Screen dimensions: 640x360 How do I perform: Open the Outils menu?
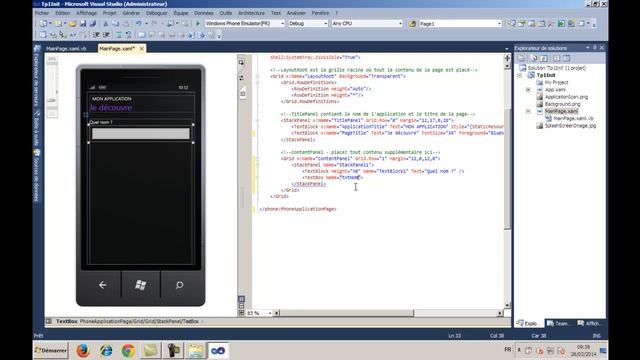226,13
